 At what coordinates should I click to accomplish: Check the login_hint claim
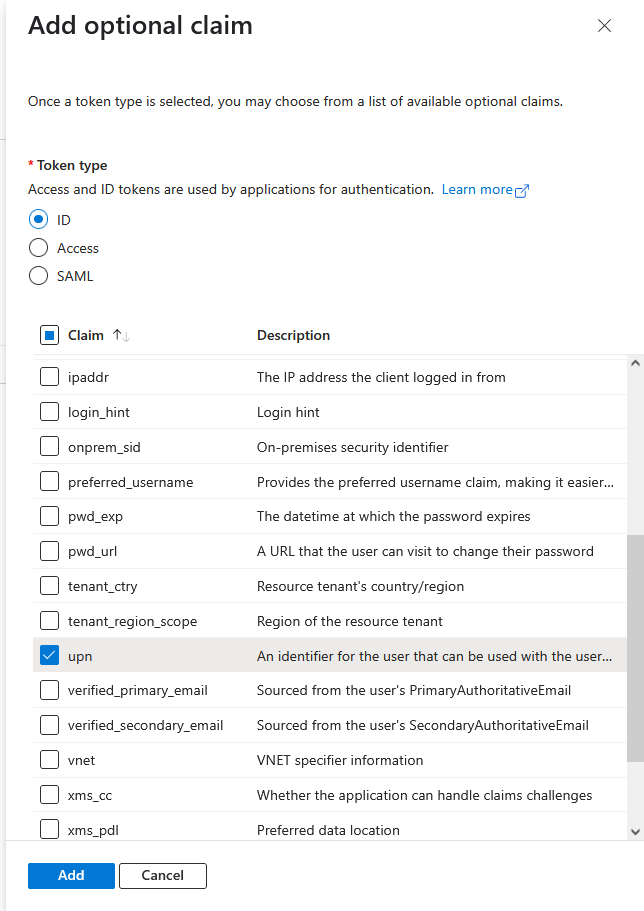coord(49,412)
